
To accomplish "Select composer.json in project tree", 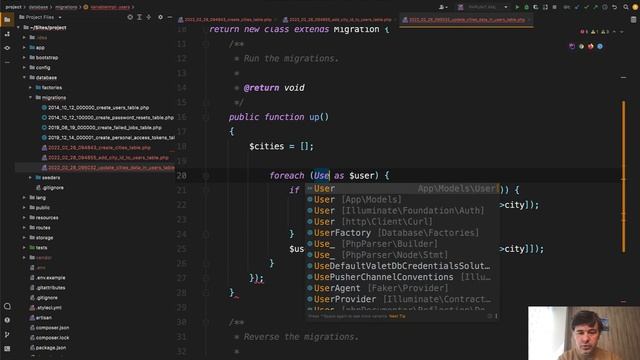I will [52, 328].
